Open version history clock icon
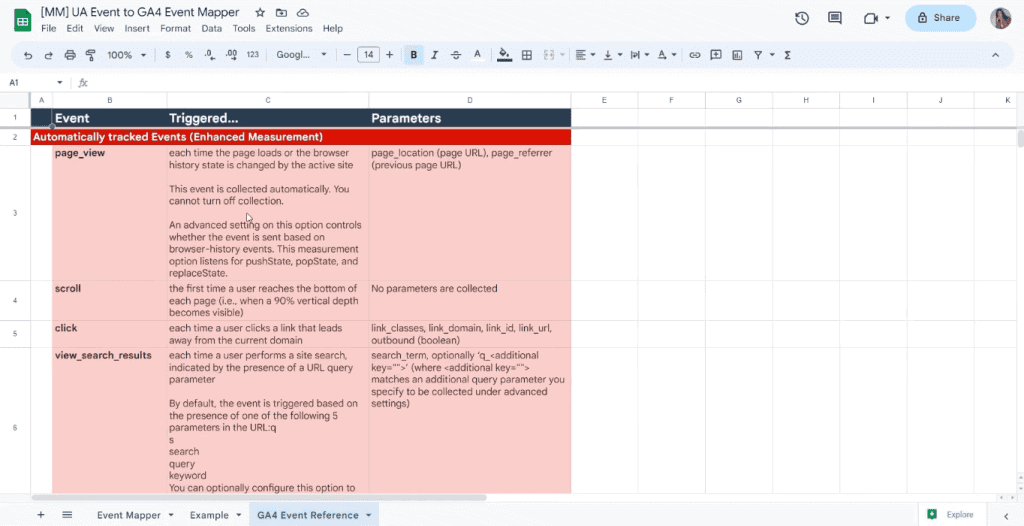Image resolution: width=1024 pixels, height=526 pixels. pyautogui.click(x=802, y=18)
